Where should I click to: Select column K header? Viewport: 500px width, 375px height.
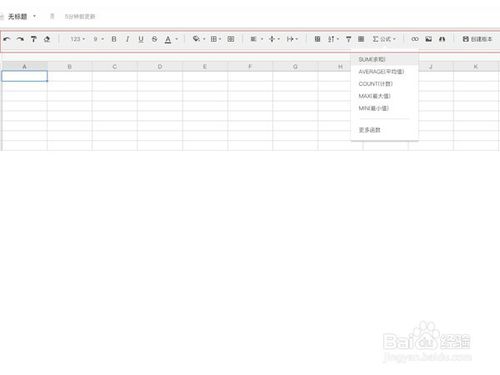[x=476, y=67]
